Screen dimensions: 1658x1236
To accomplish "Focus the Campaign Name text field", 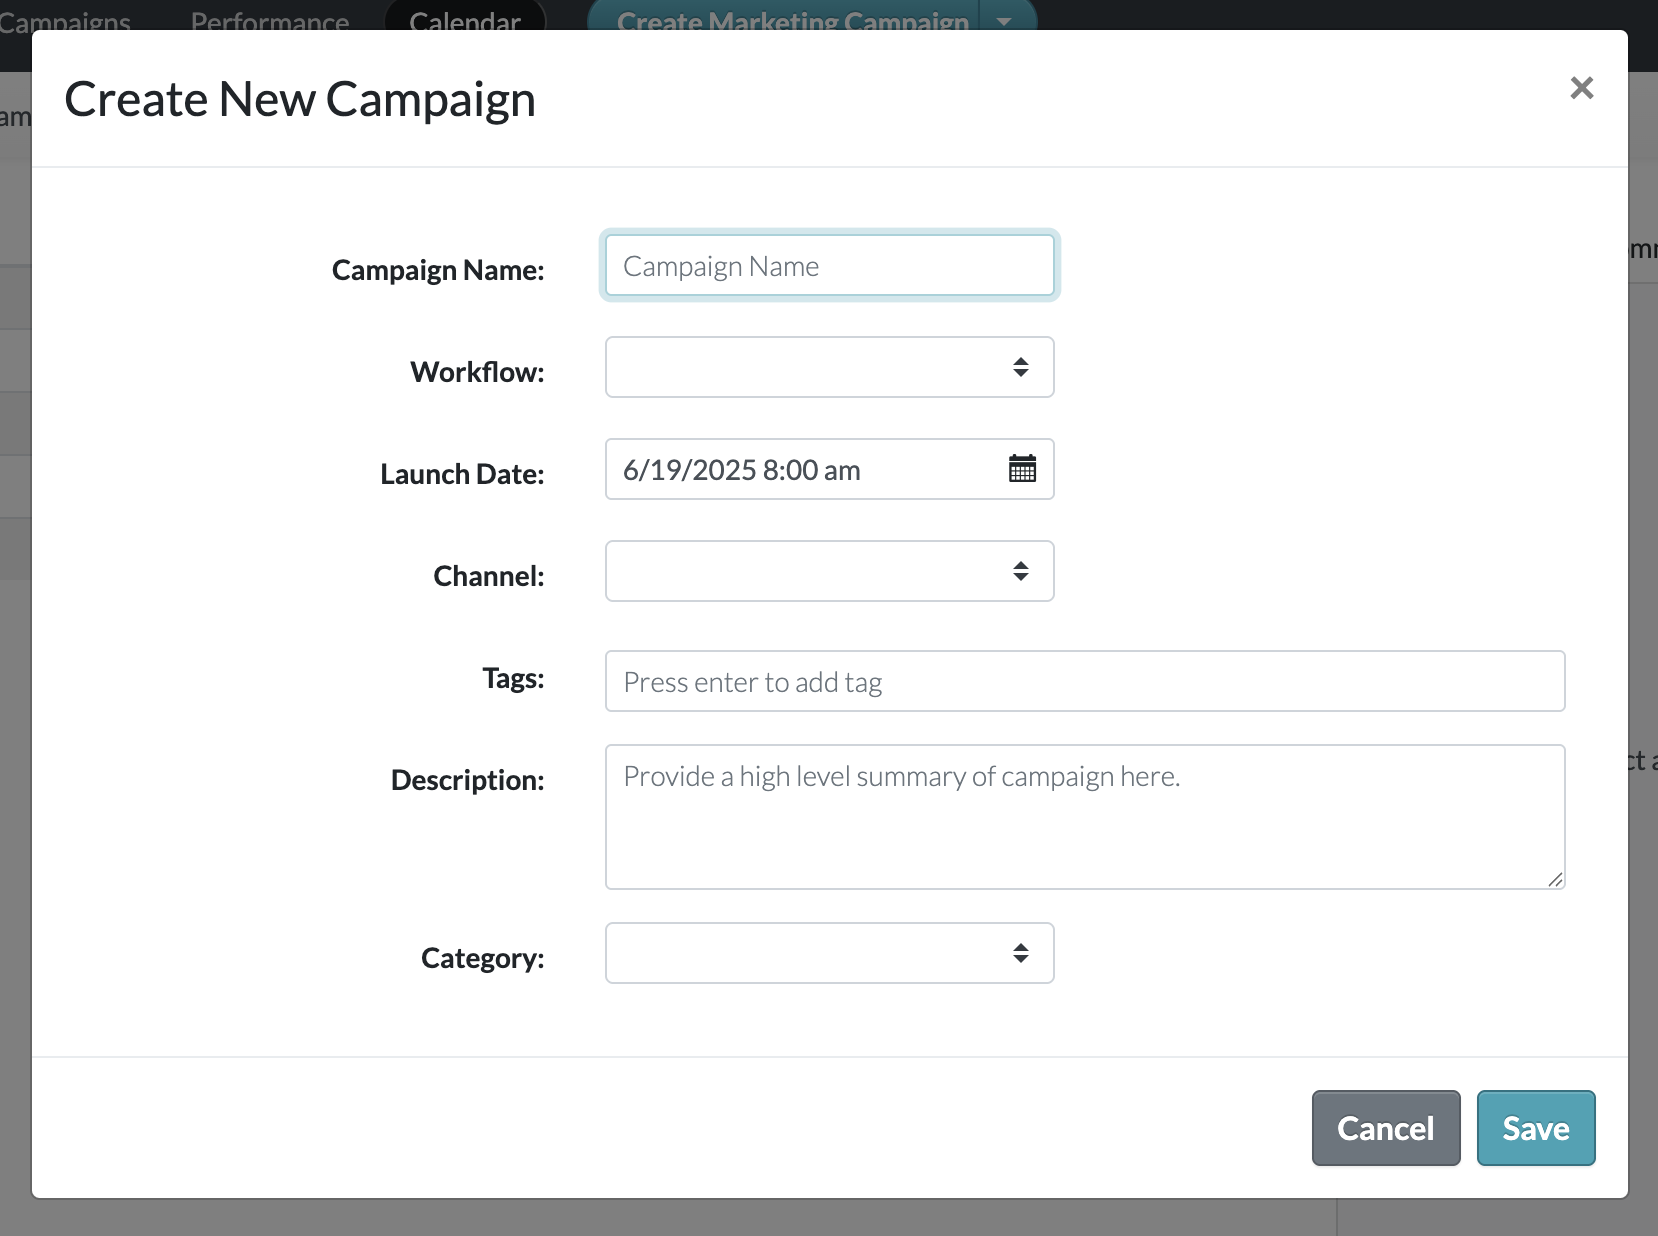I will click(x=829, y=265).
